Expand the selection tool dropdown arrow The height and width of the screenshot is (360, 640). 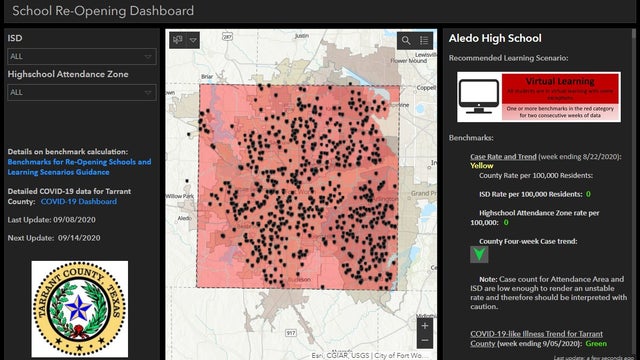193,40
